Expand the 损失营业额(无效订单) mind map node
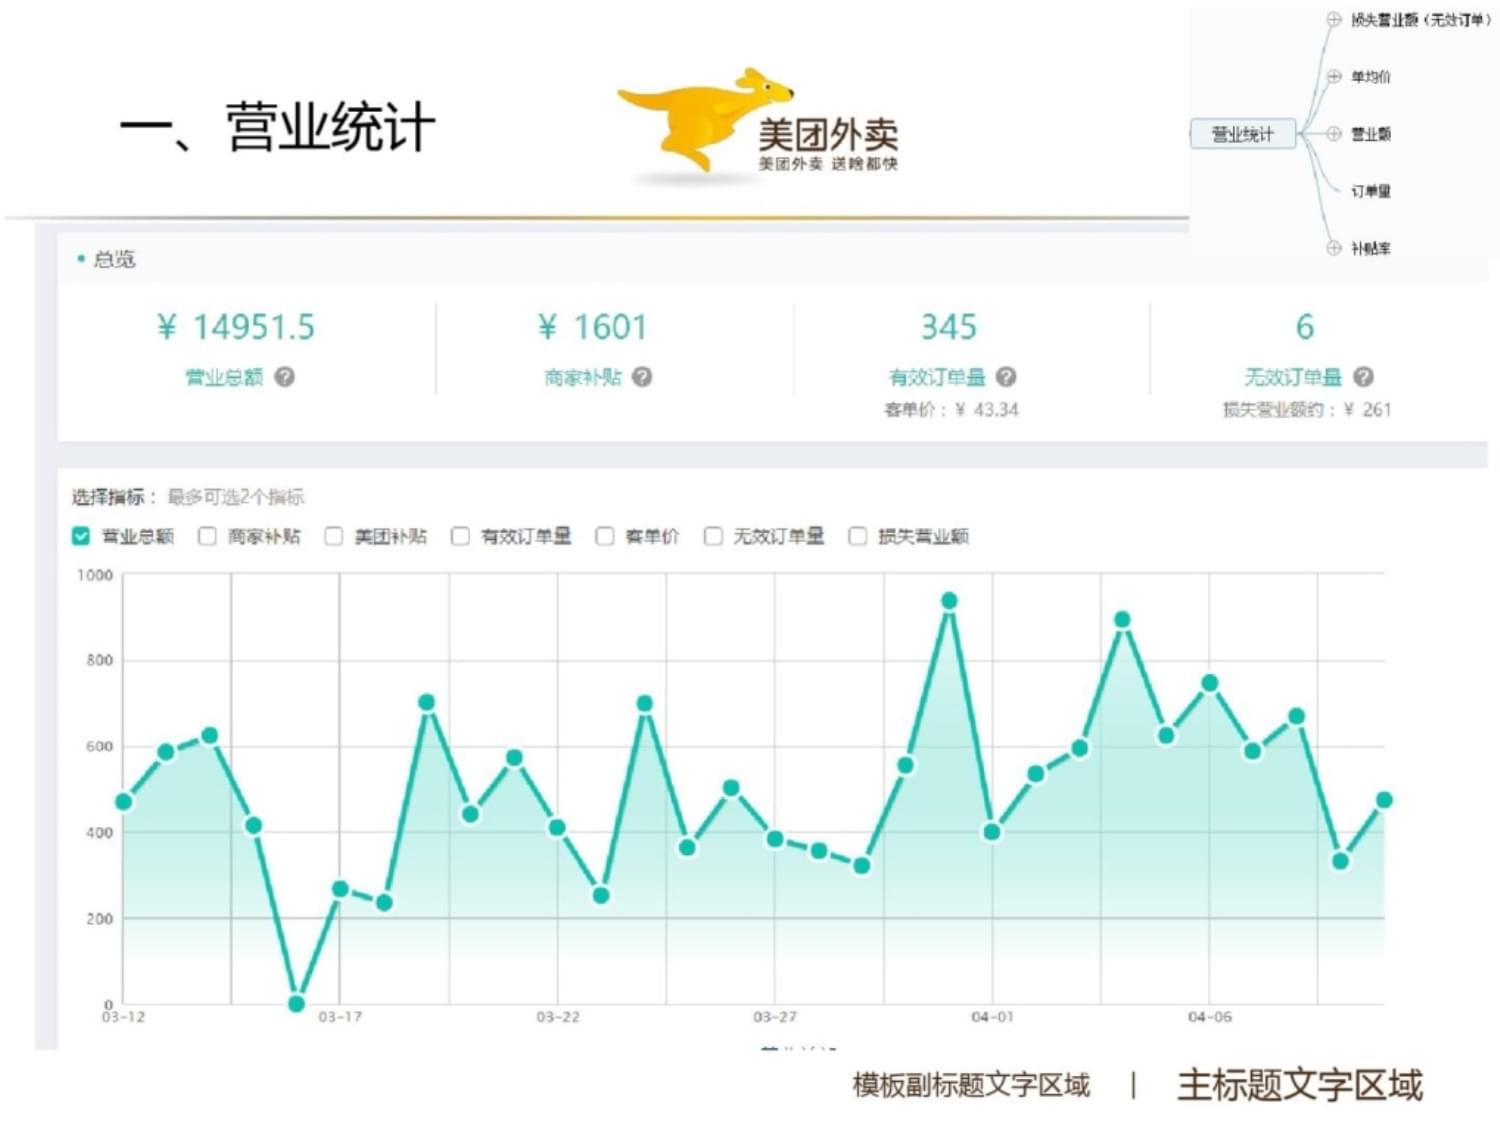Image resolution: width=1500 pixels, height=1125 pixels. pos(1333,19)
